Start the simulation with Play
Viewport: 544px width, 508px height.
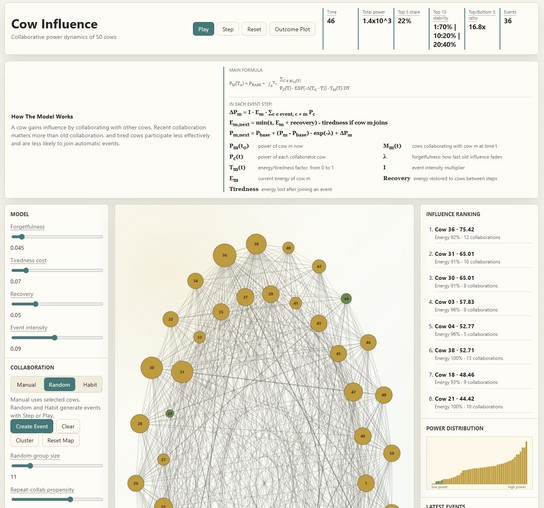(203, 29)
